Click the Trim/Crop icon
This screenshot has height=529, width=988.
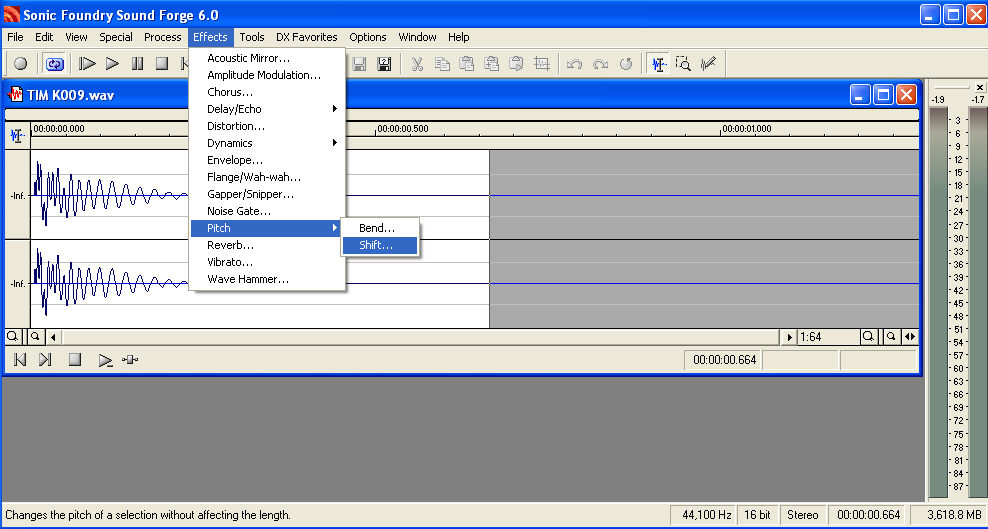(x=541, y=64)
